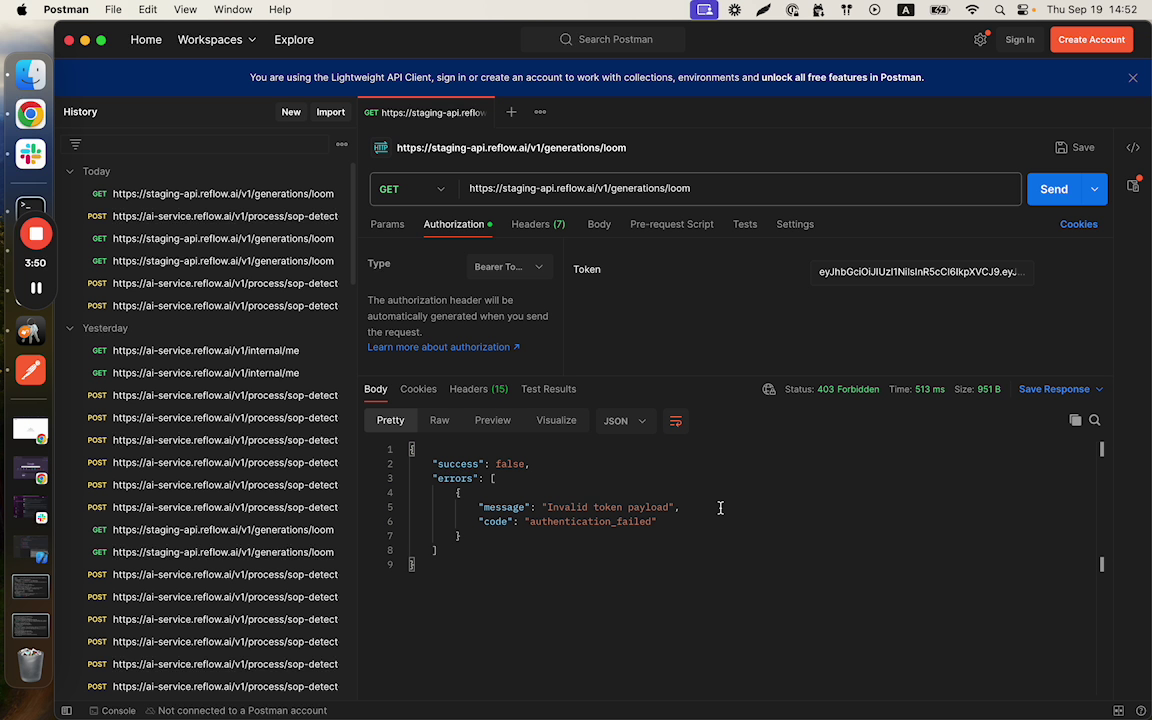Viewport: 1152px width, 720px height.
Task: Switch to the Headers (7) request tab
Action: (x=538, y=224)
